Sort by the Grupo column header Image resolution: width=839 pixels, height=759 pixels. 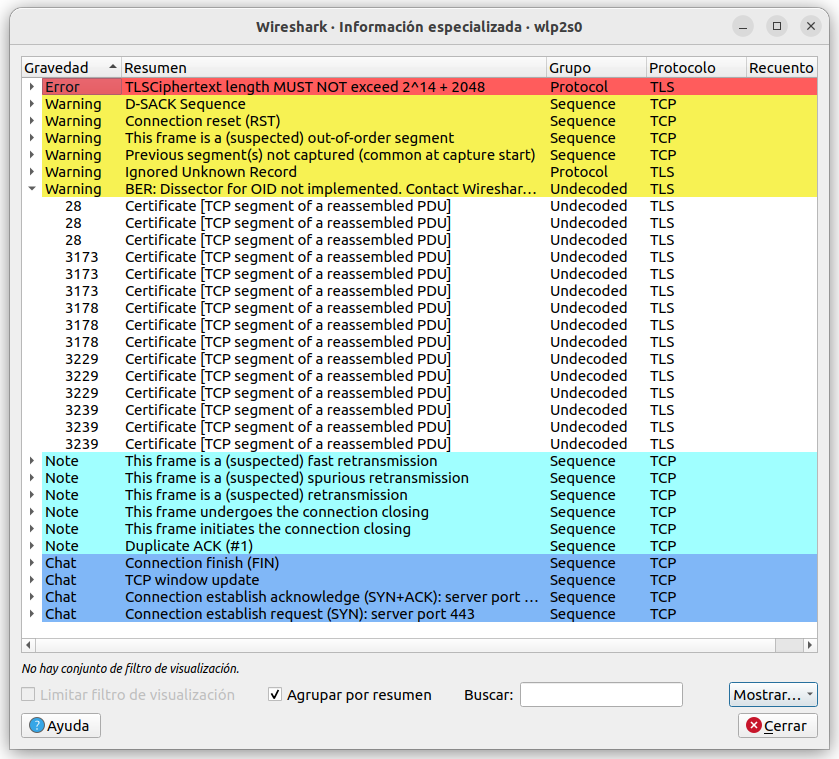click(x=596, y=68)
